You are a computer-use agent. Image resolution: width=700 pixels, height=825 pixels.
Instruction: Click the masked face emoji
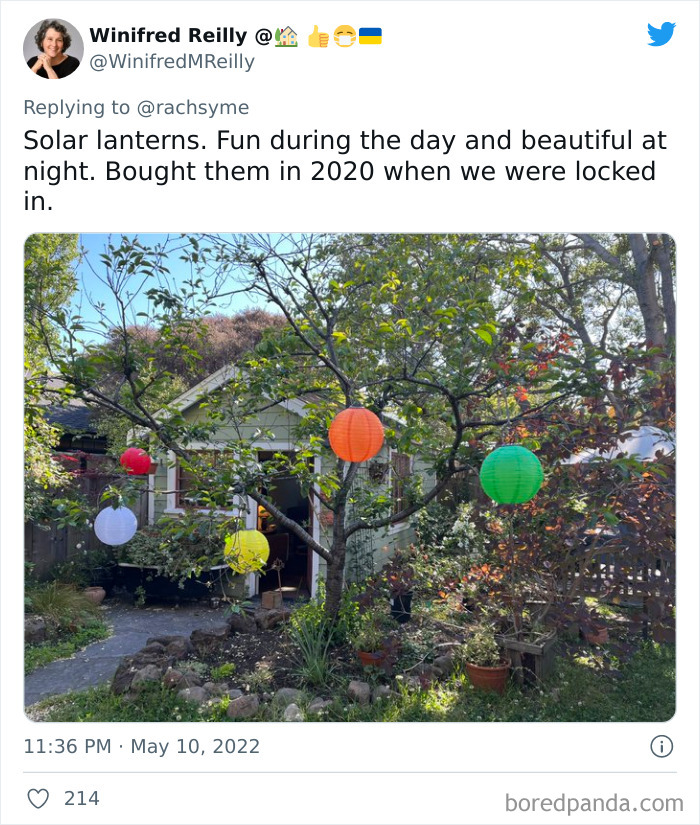[x=345, y=36]
